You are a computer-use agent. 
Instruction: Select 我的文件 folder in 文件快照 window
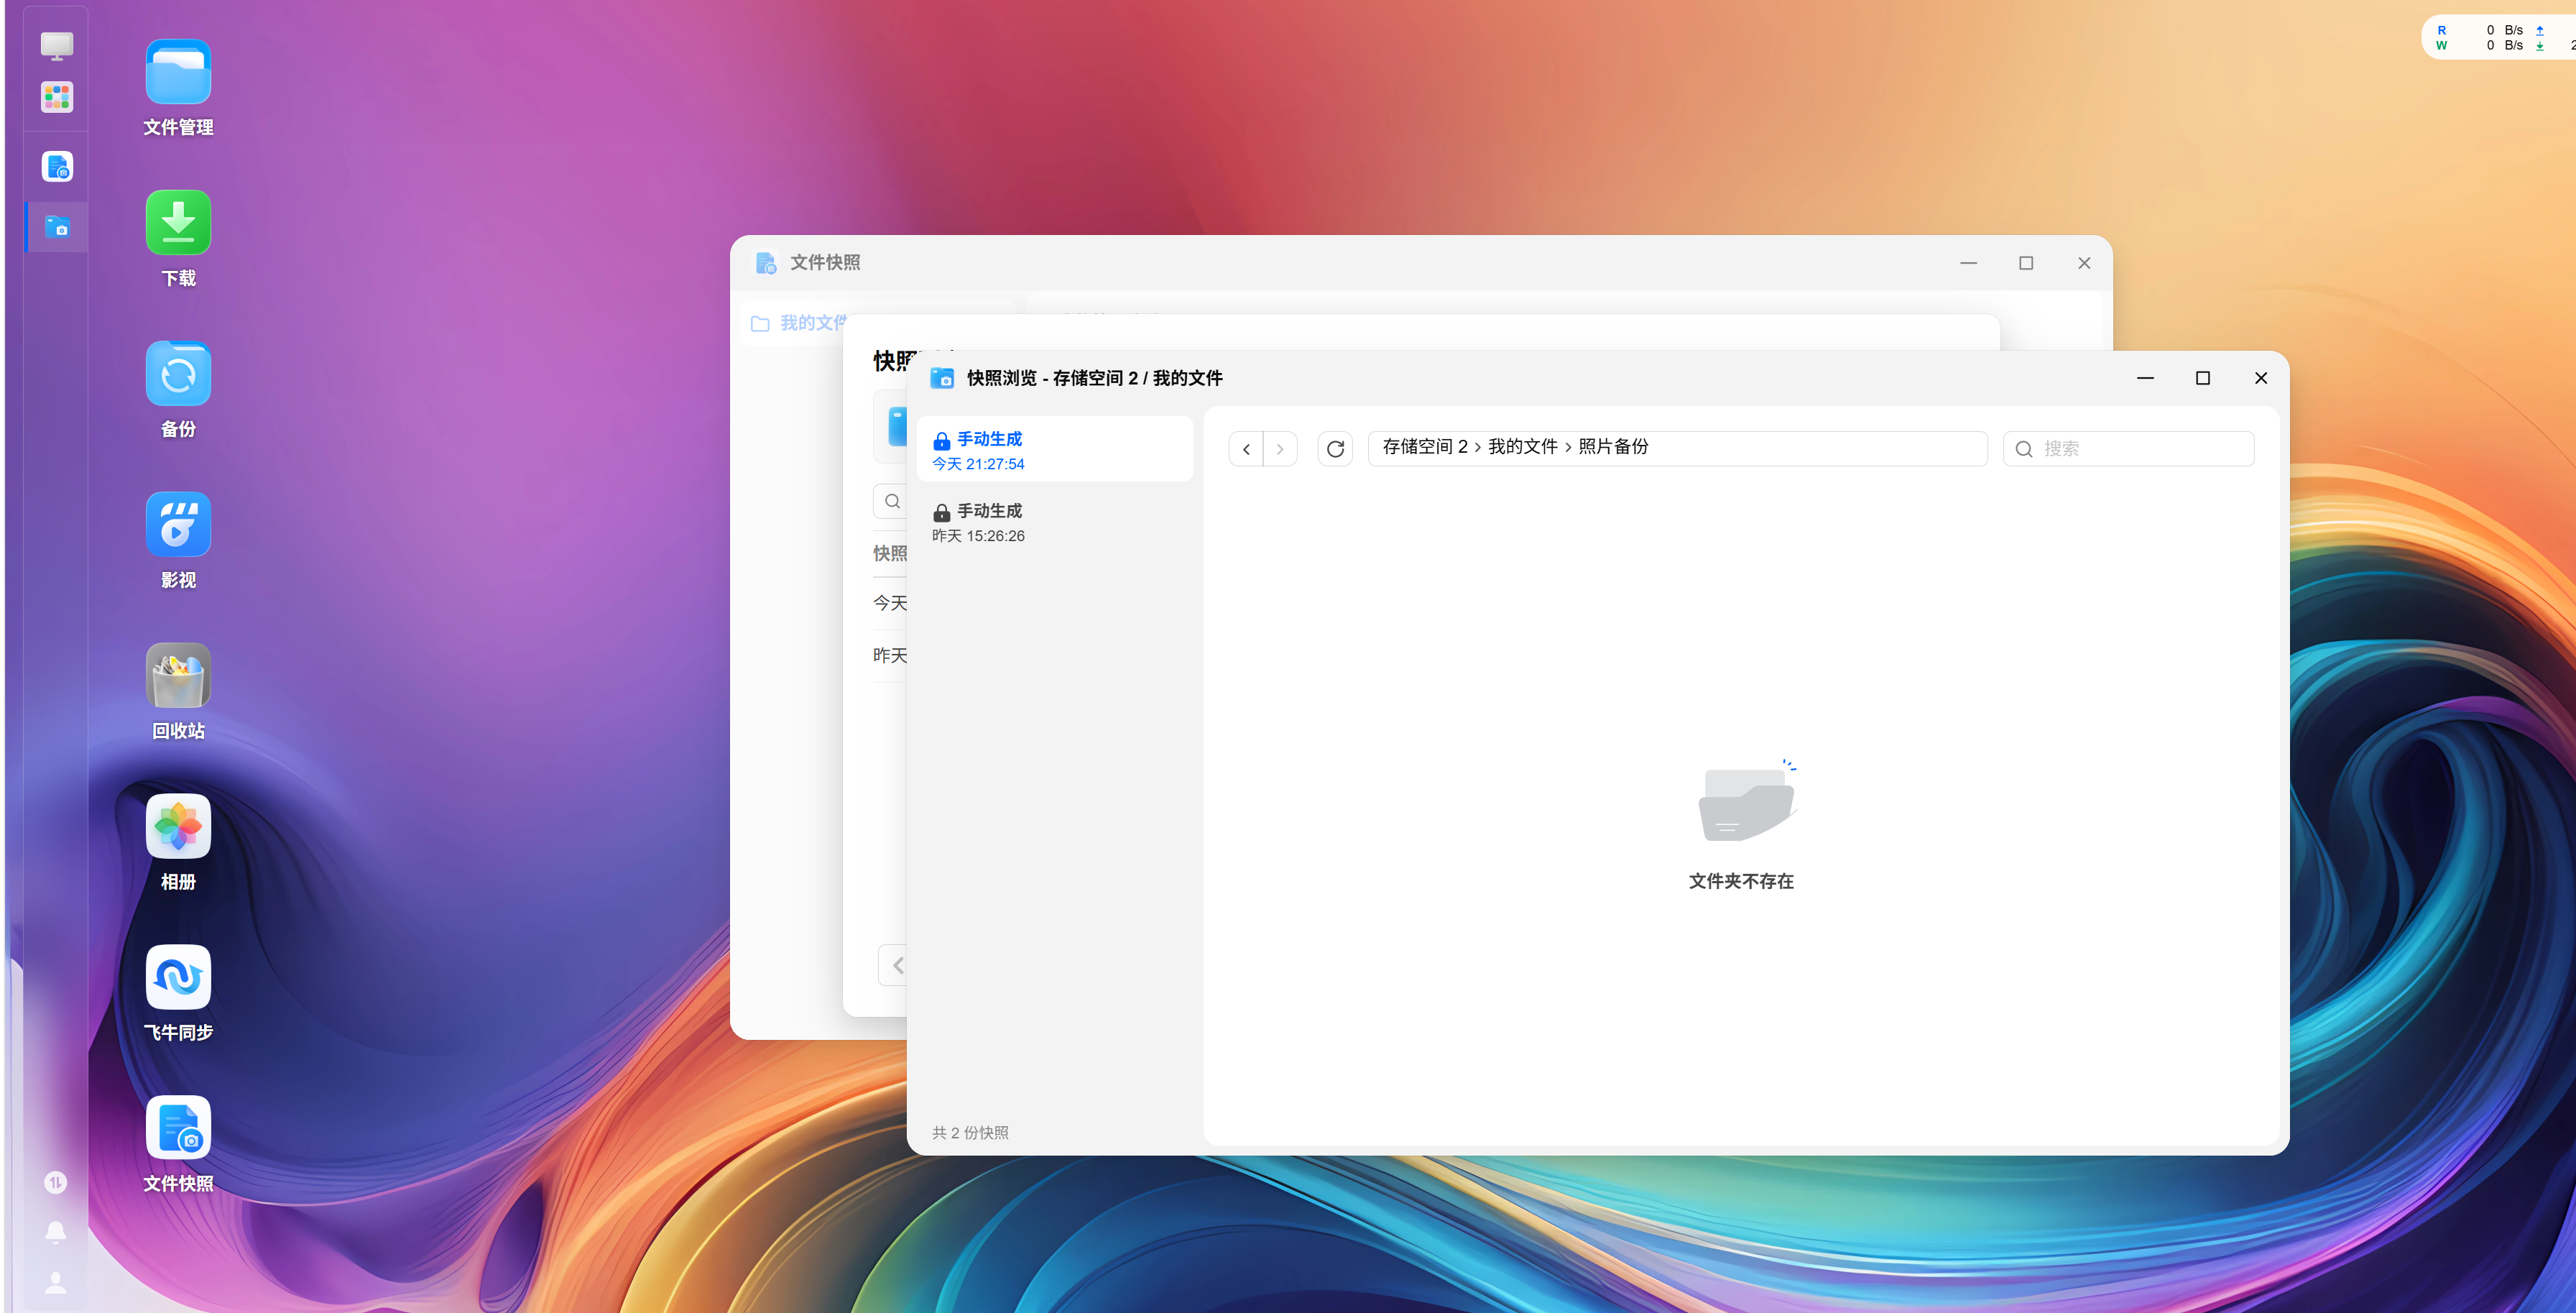pos(800,323)
